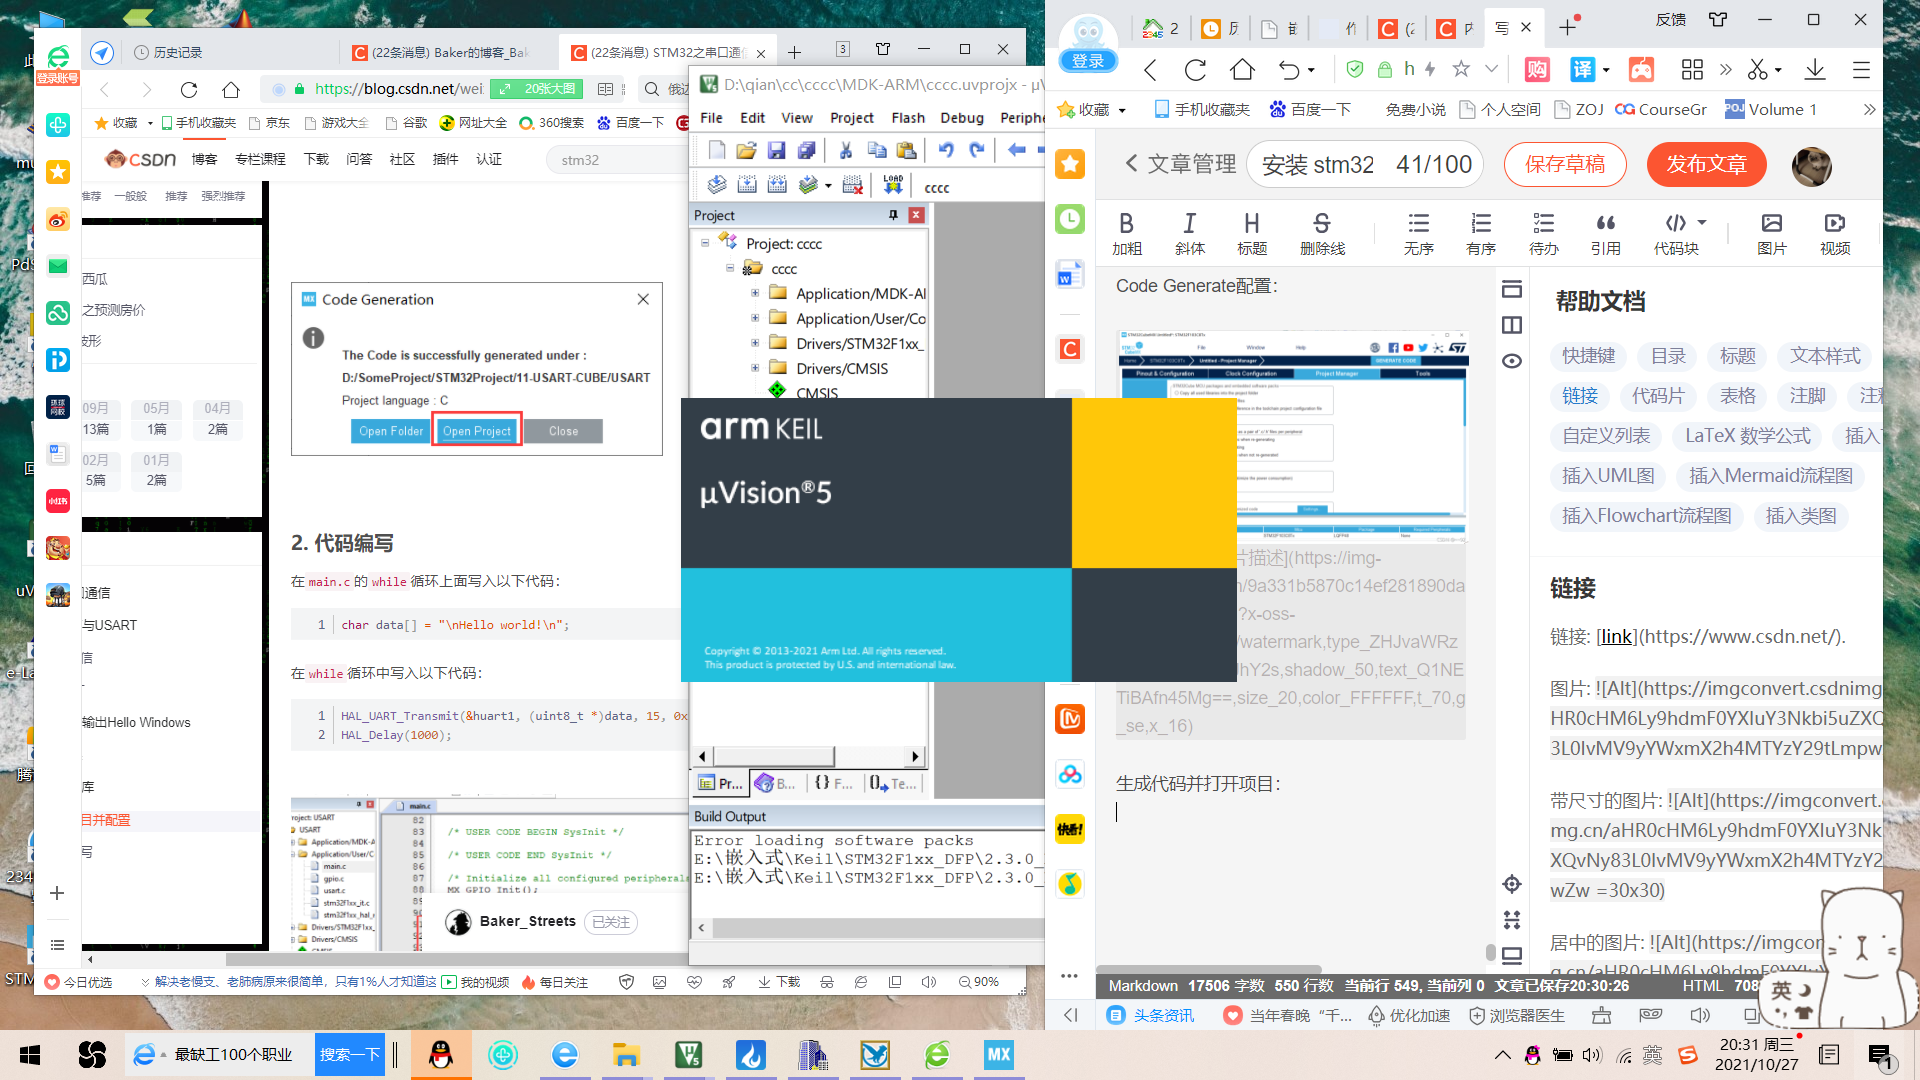
Task: Click the Build target icon in Keil
Action: click(x=747, y=185)
